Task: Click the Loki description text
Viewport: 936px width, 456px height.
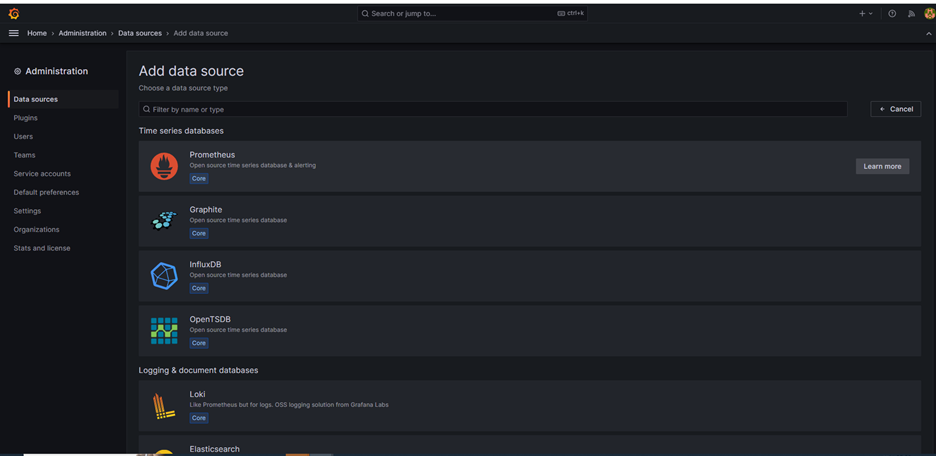Action: 289,405
